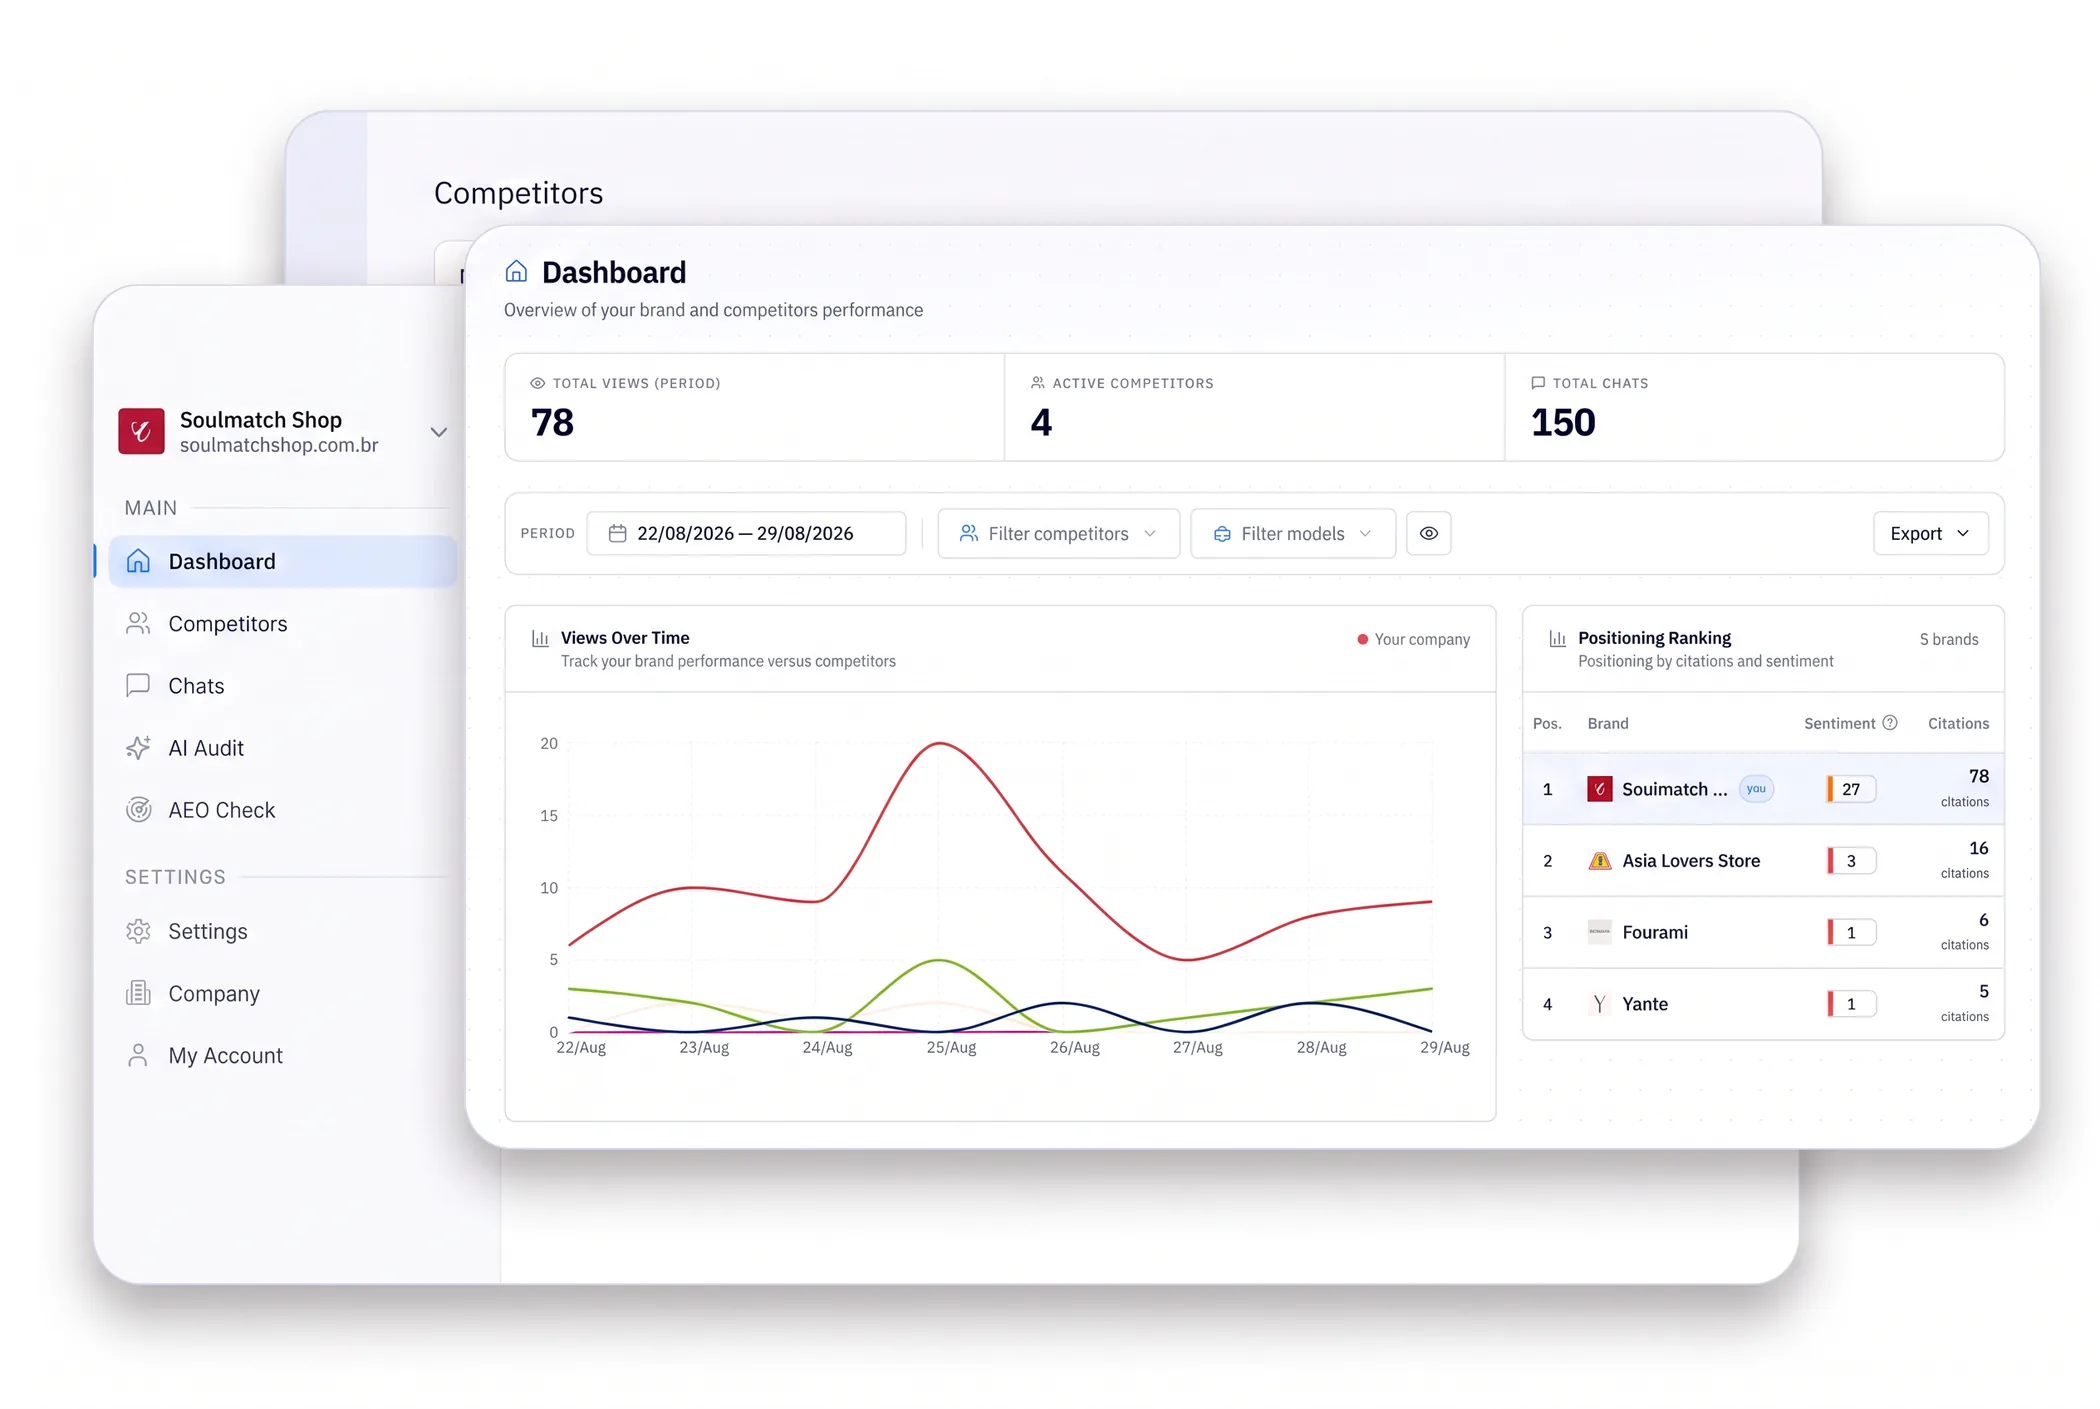Open the Export dropdown
The image size is (2100, 1409).
click(x=1930, y=533)
